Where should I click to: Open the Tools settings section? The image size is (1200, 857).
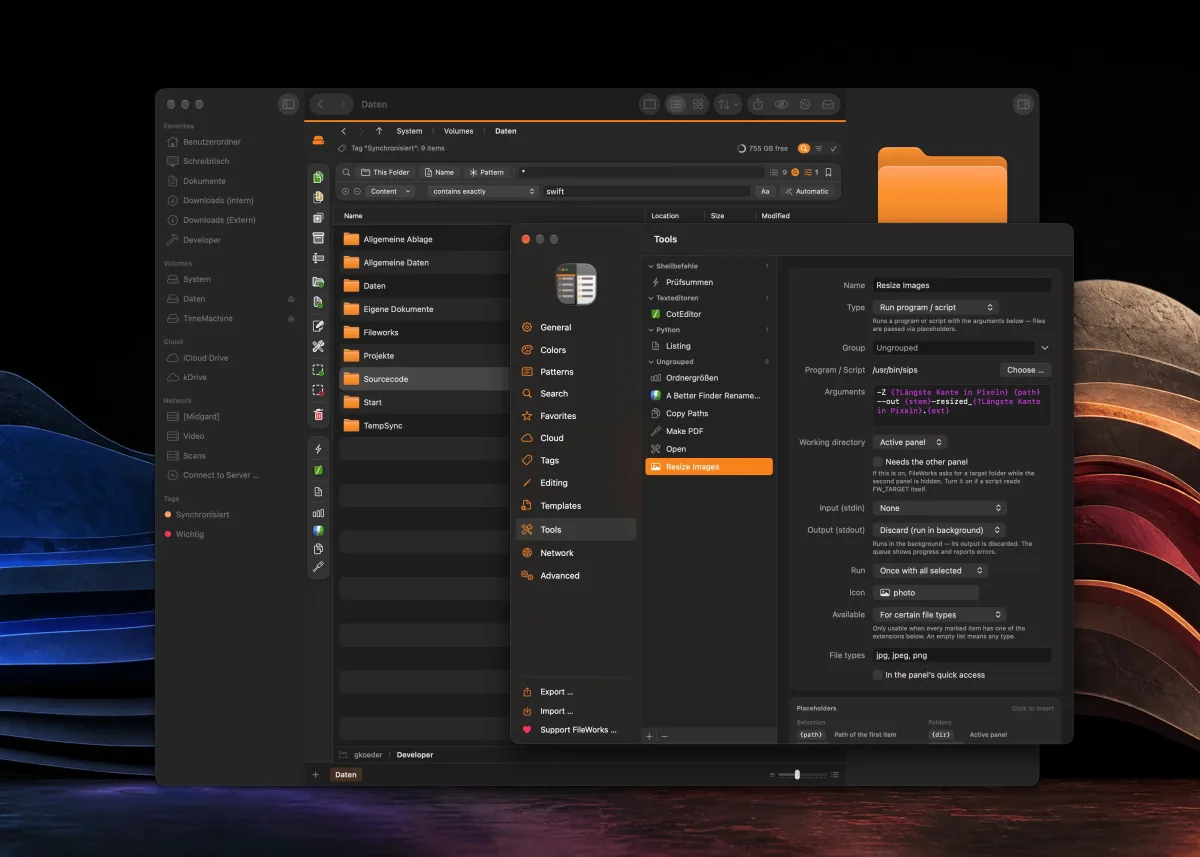(575, 529)
